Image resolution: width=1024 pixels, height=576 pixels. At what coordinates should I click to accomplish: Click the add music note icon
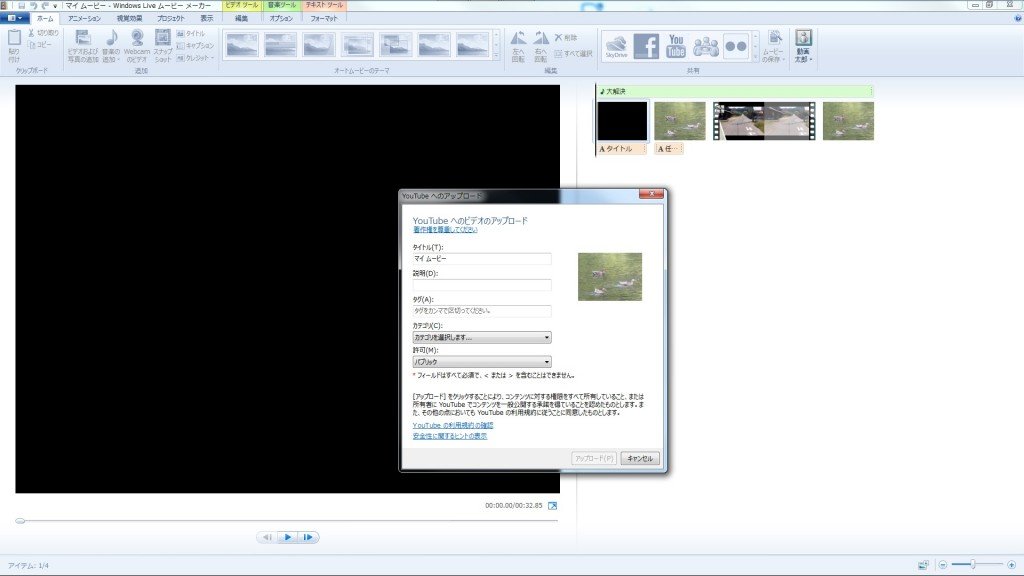pos(111,46)
